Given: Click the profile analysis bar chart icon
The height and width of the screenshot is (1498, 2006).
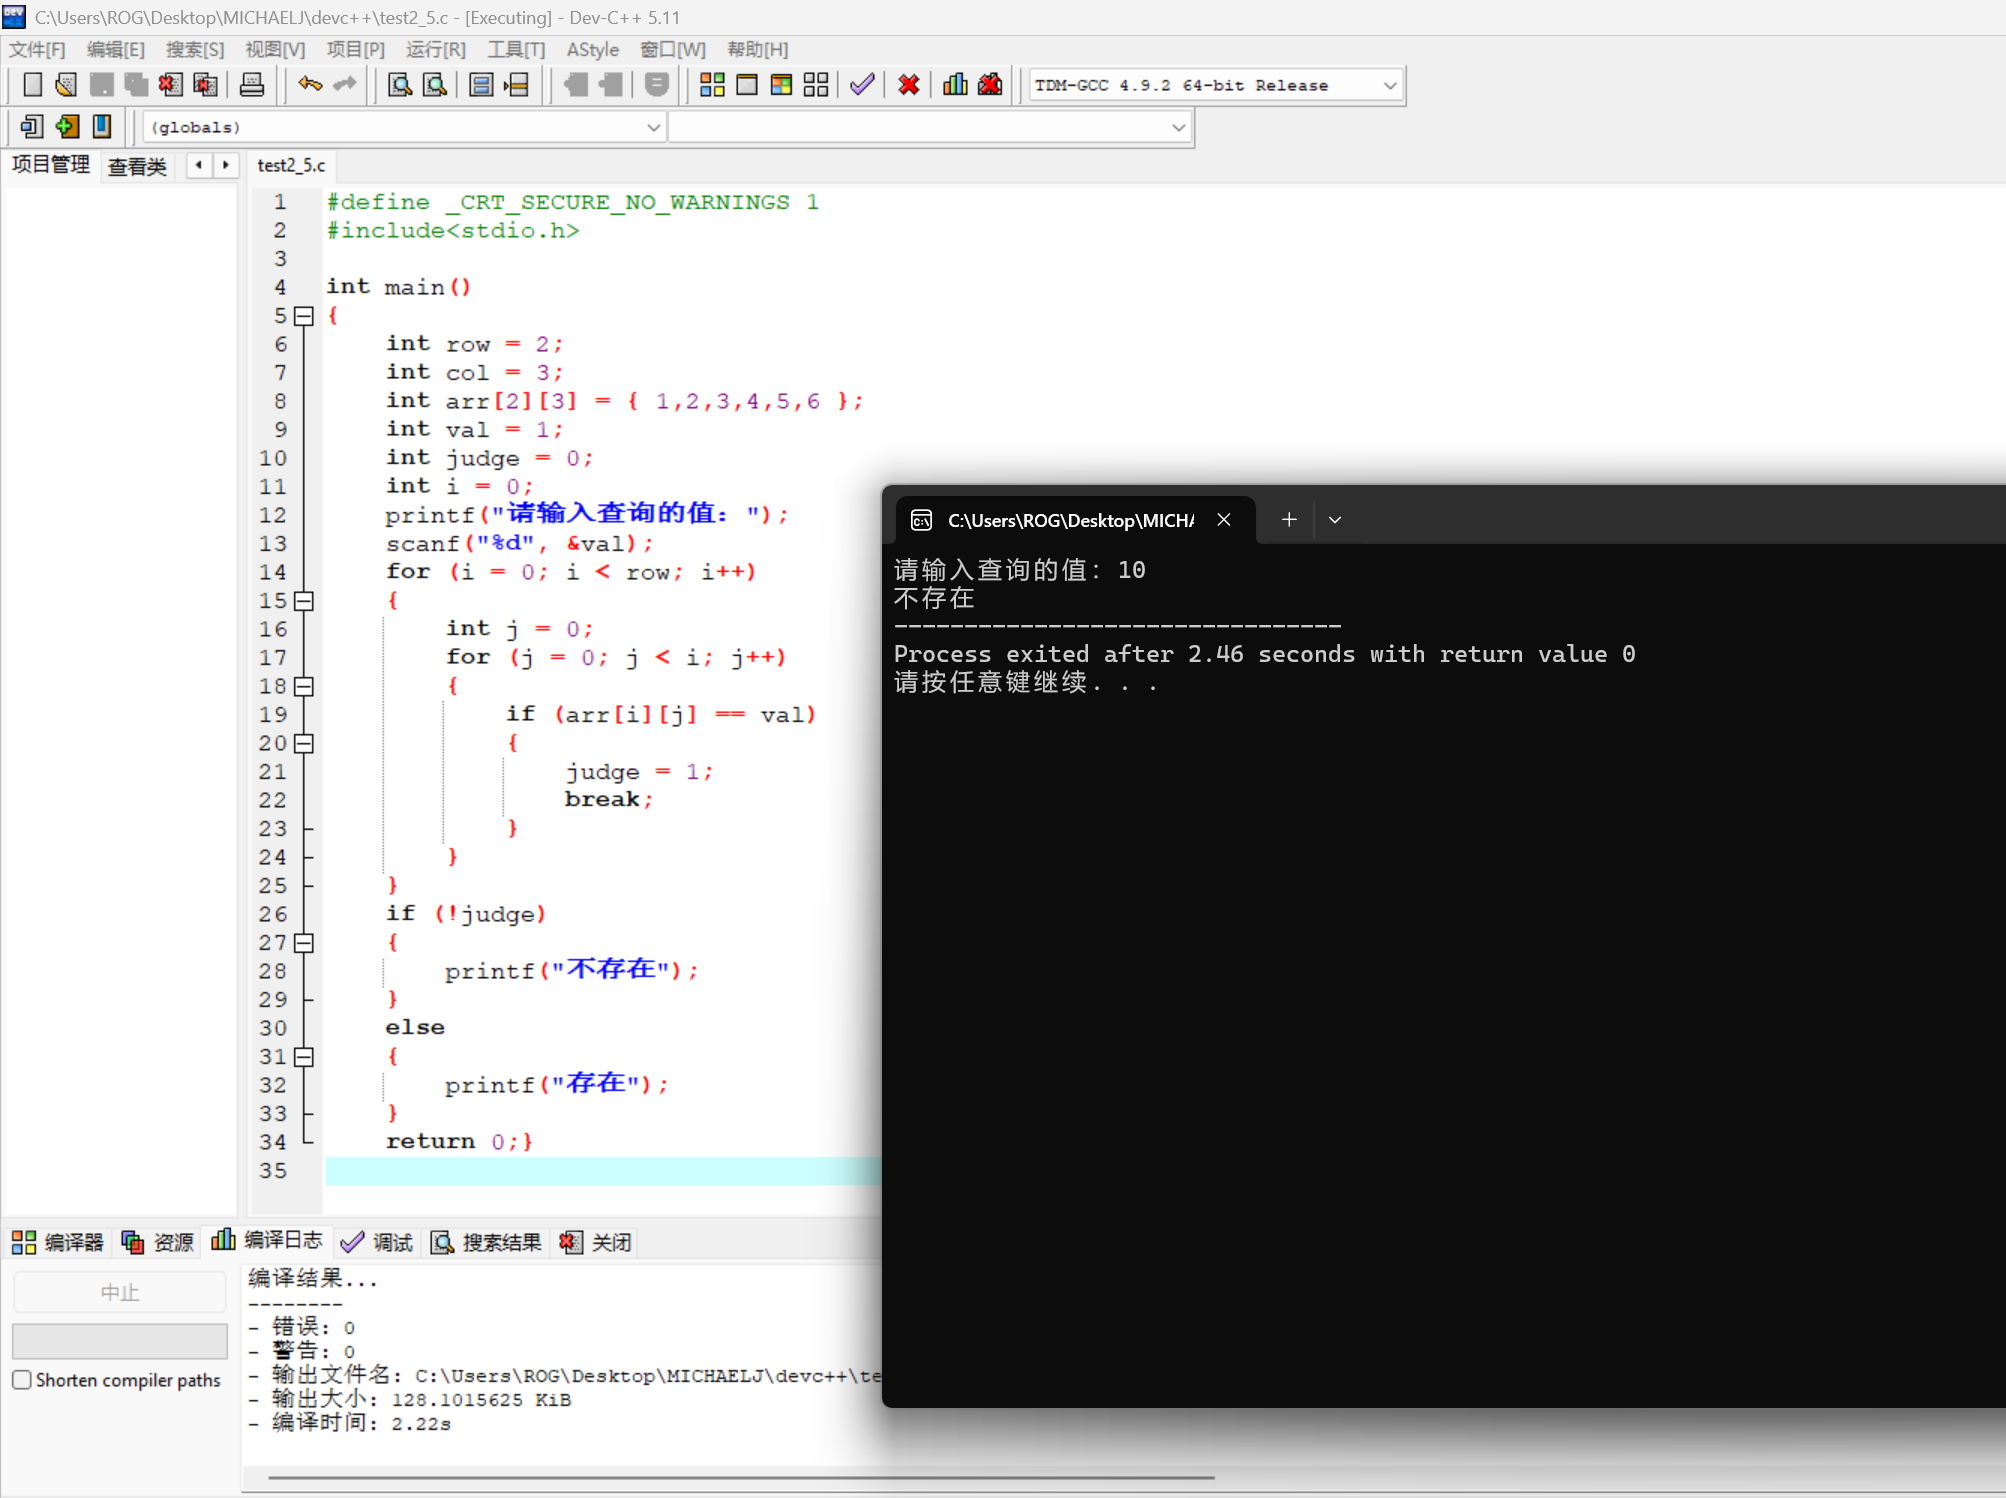Looking at the screenshot, I should pos(955,85).
